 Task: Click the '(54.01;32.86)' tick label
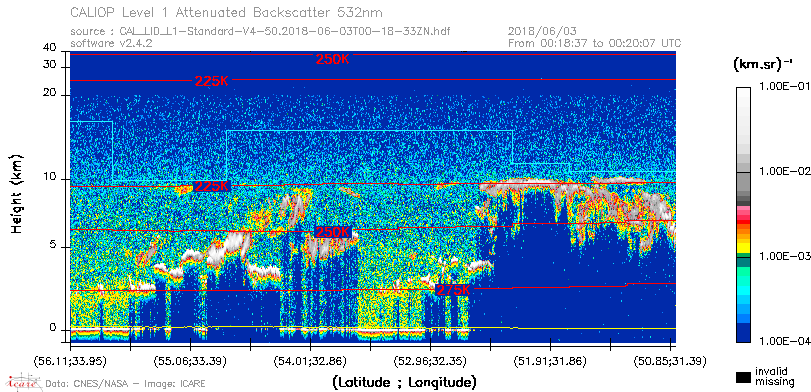pos(310,360)
